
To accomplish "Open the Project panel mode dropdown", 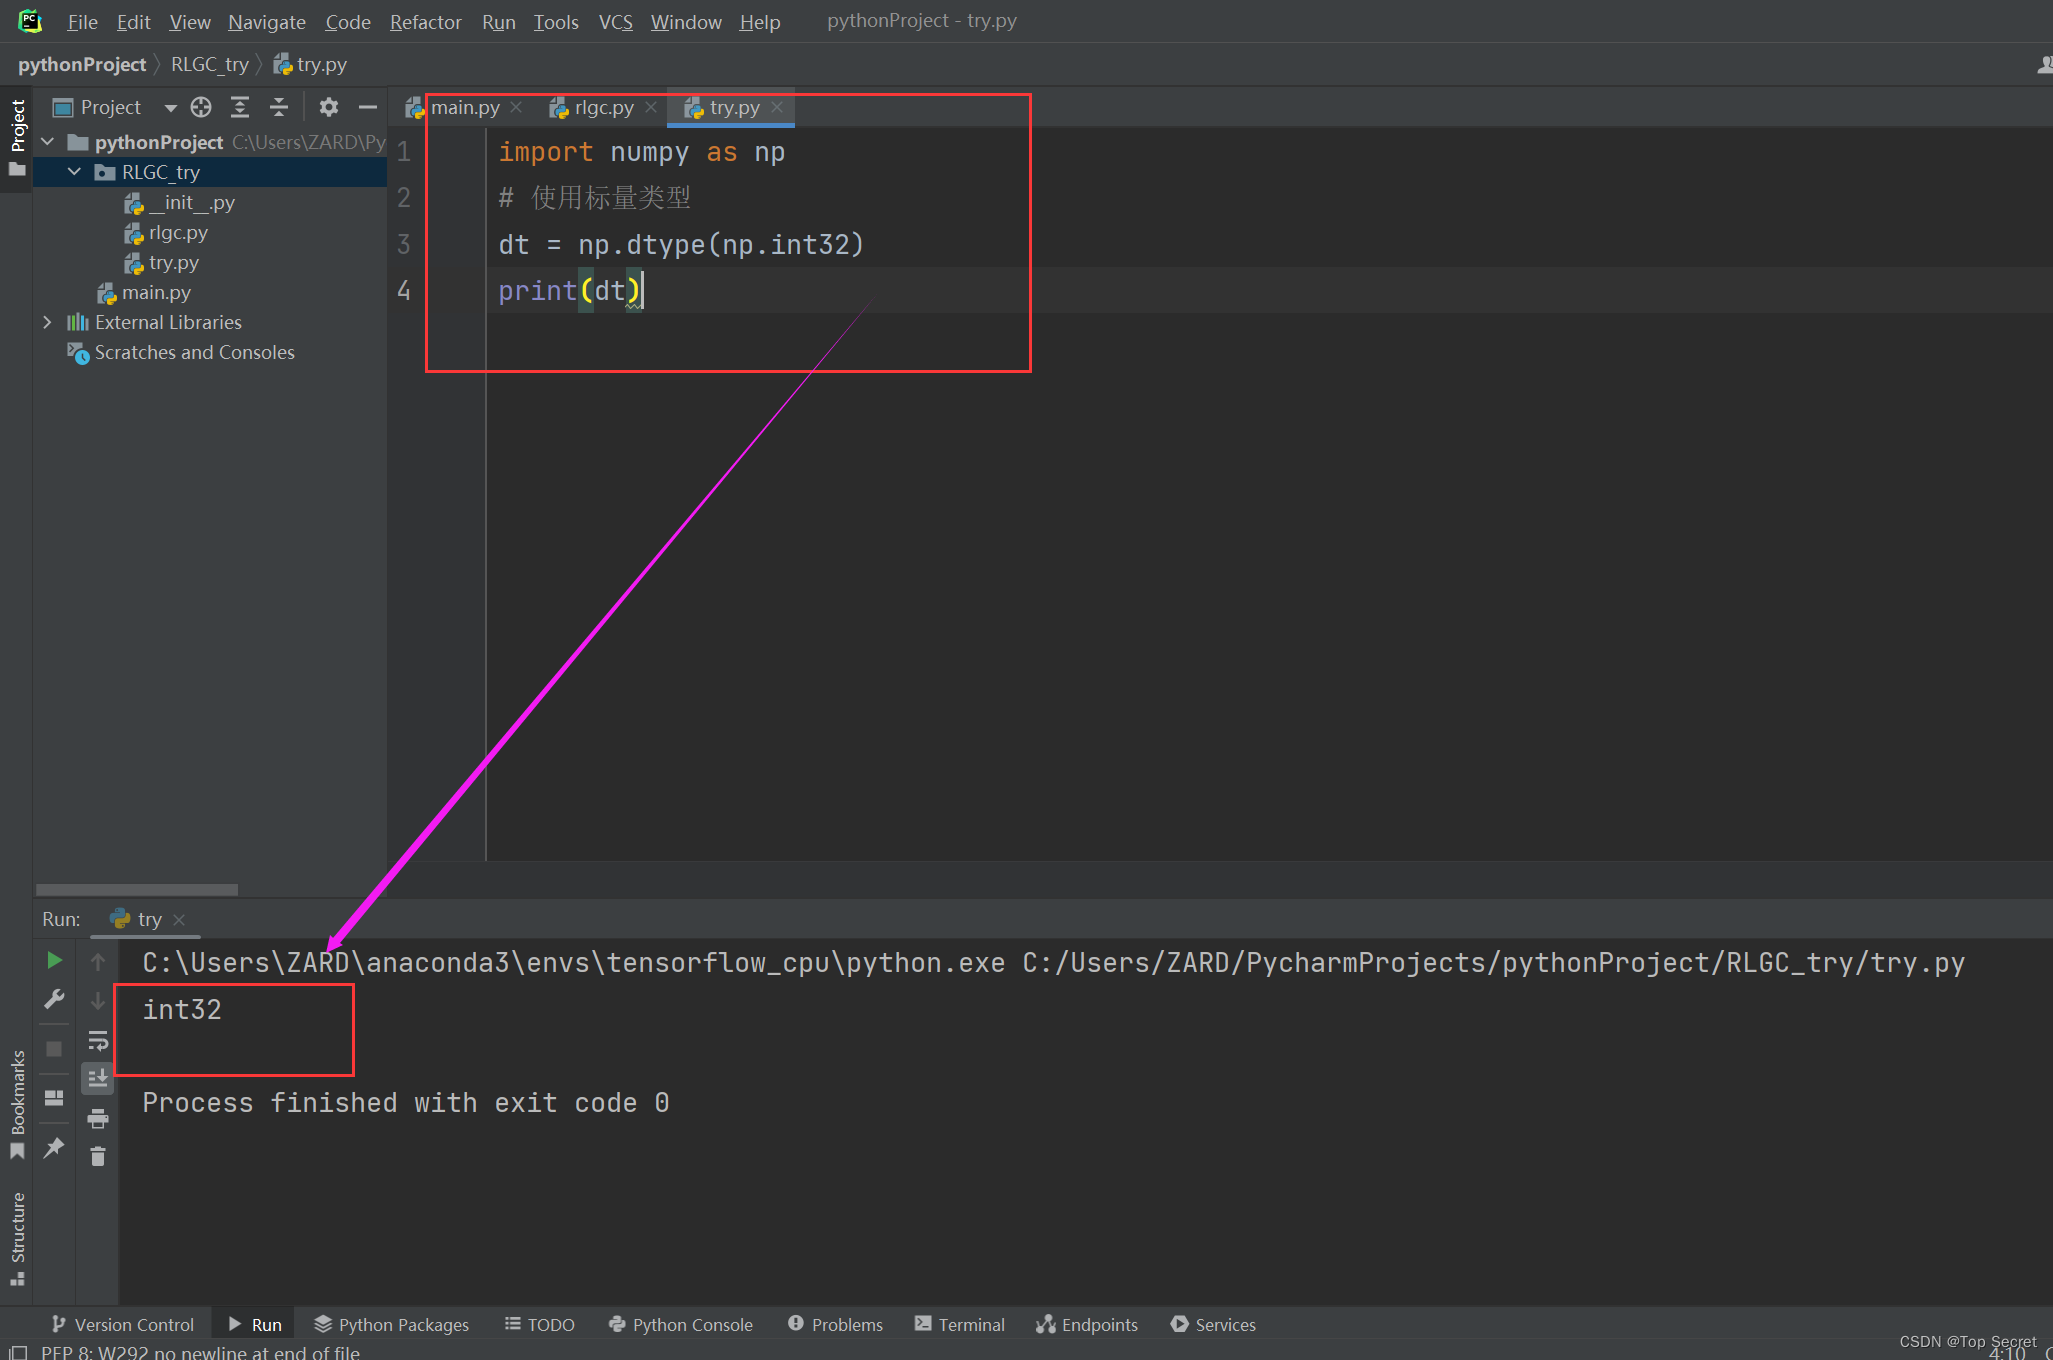I will (170, 107).
